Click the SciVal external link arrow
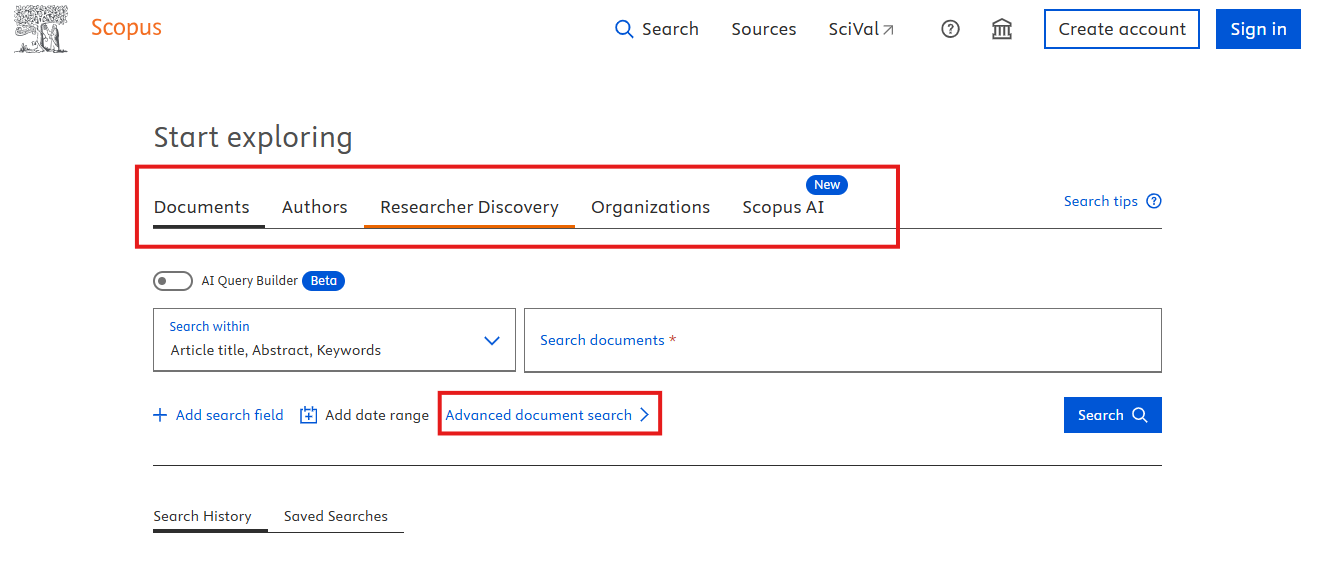The image size is (1318, 563). pyautogui.click(x=888, y=30)
